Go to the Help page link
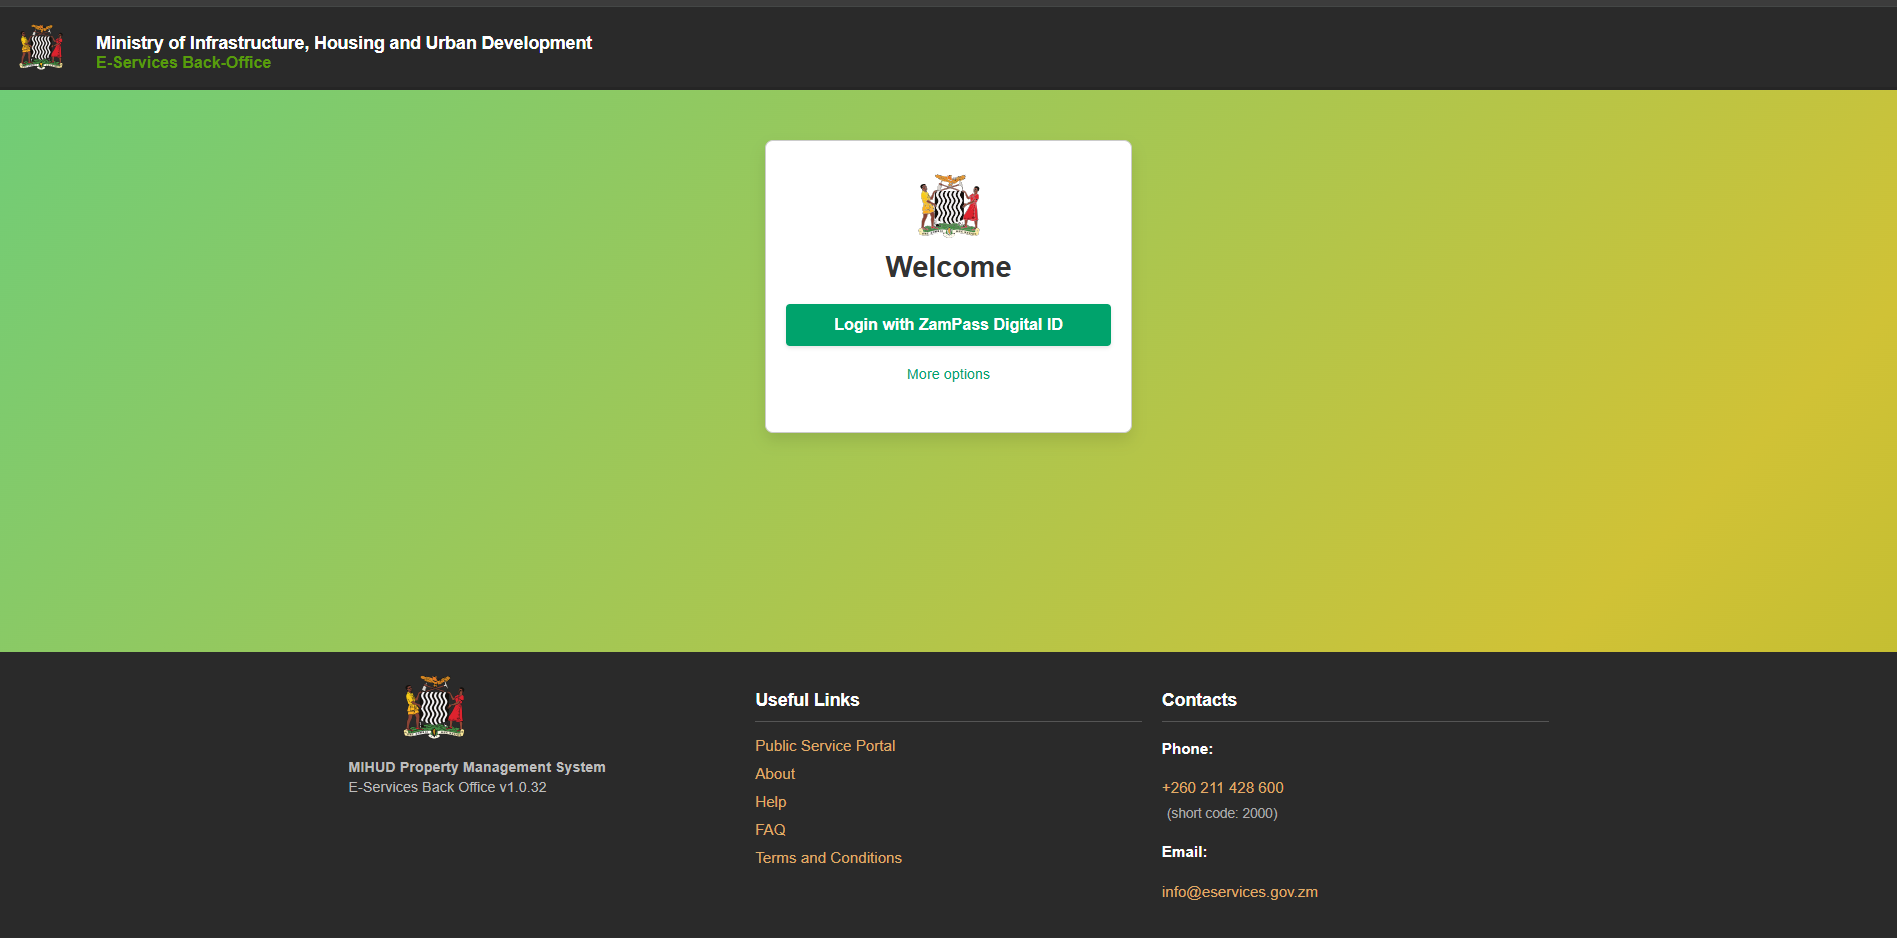 point(770,802)
